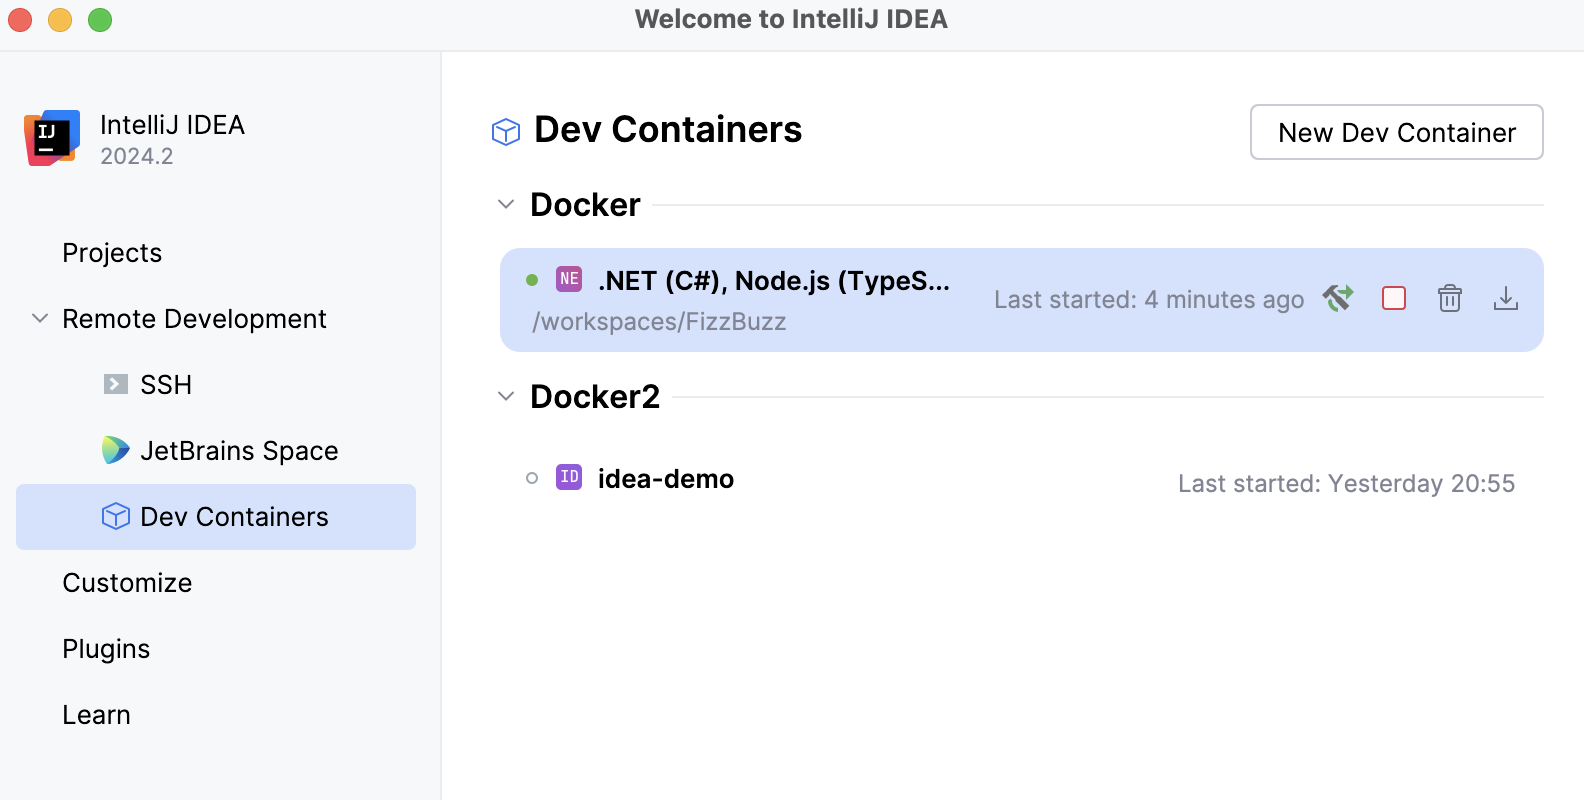
Task: Click the IntelliJ IDEA logo icon
Action: 52,138
